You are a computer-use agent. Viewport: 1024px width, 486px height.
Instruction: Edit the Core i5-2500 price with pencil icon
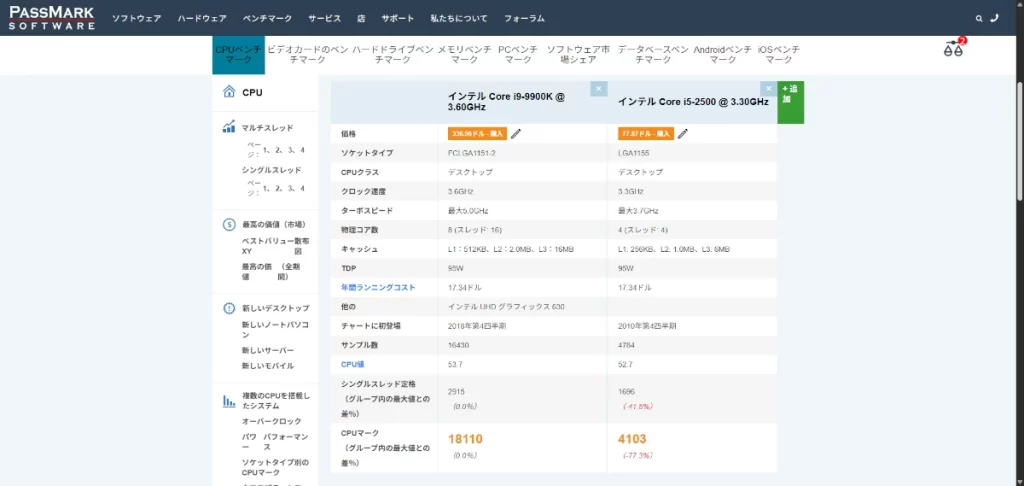click(682, 133)
